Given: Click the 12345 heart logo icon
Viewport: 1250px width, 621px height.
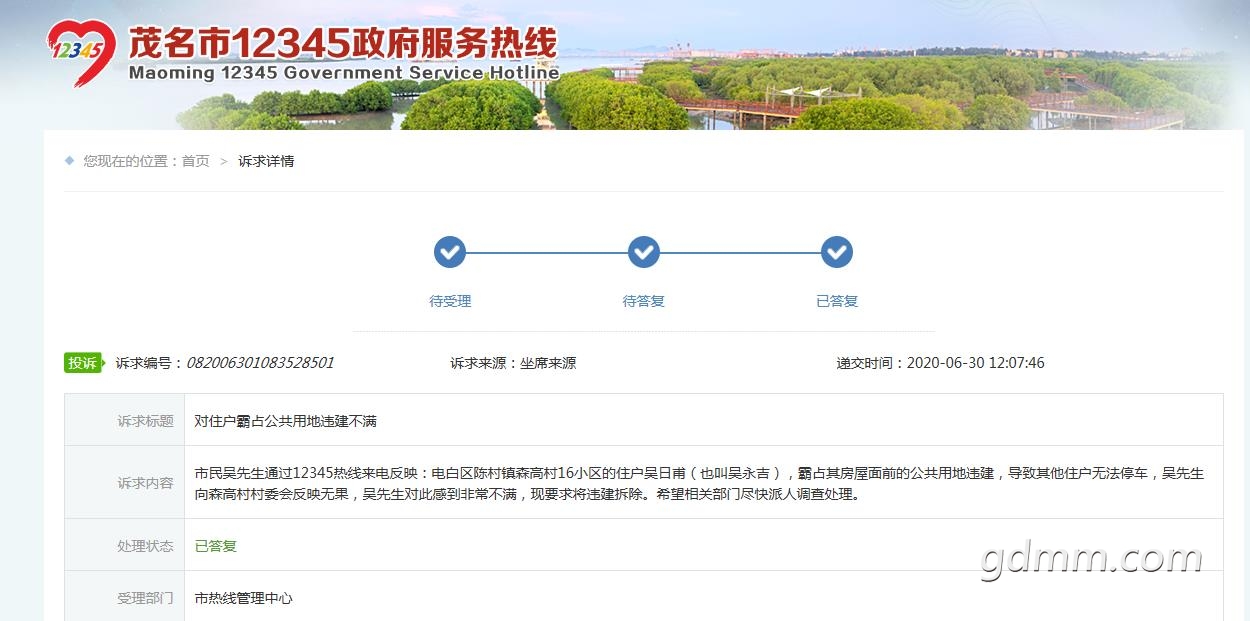Looking at the screenshot, I should tap(82, 51).
